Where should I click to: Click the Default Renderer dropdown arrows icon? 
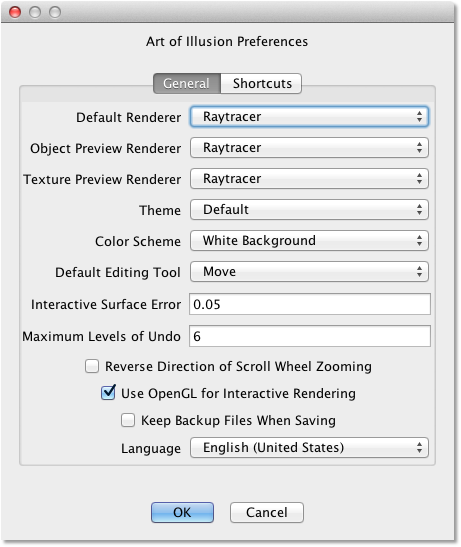click(x=419, y=117)
